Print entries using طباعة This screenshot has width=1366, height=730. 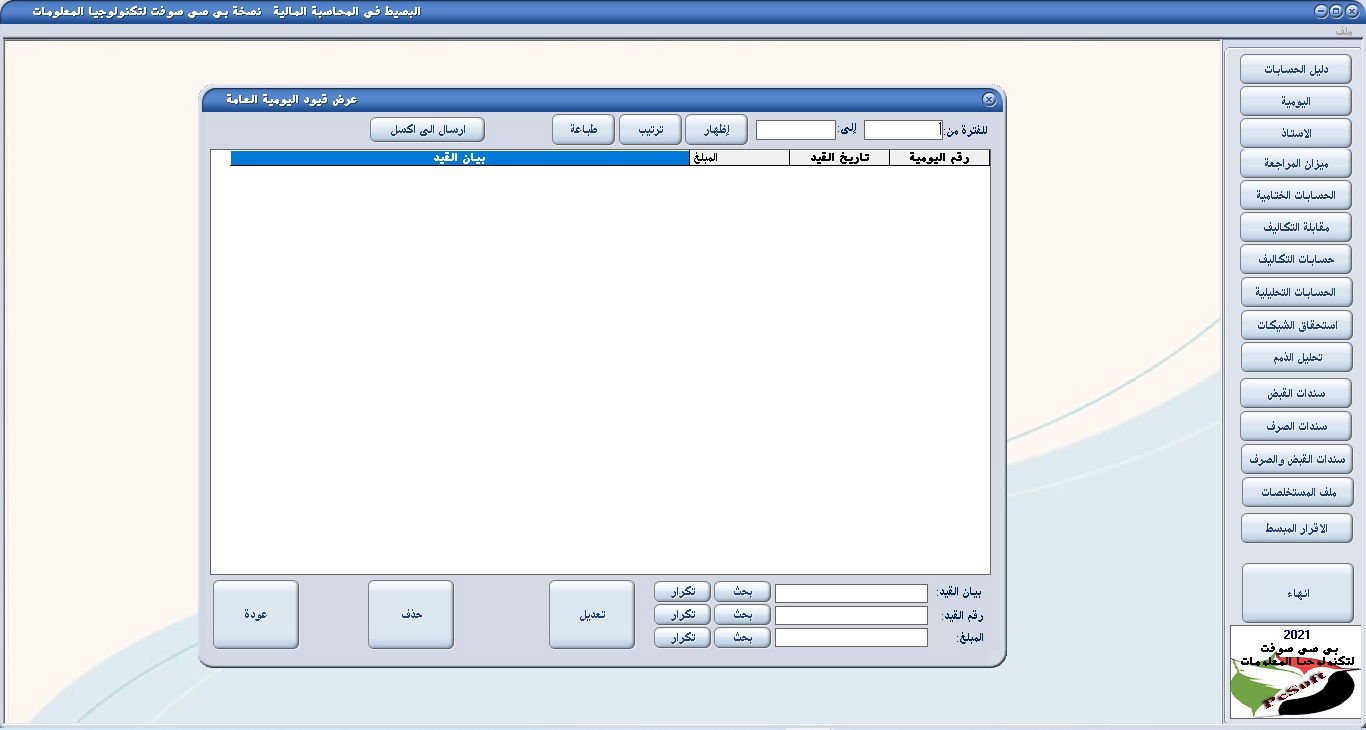point(581,129)
